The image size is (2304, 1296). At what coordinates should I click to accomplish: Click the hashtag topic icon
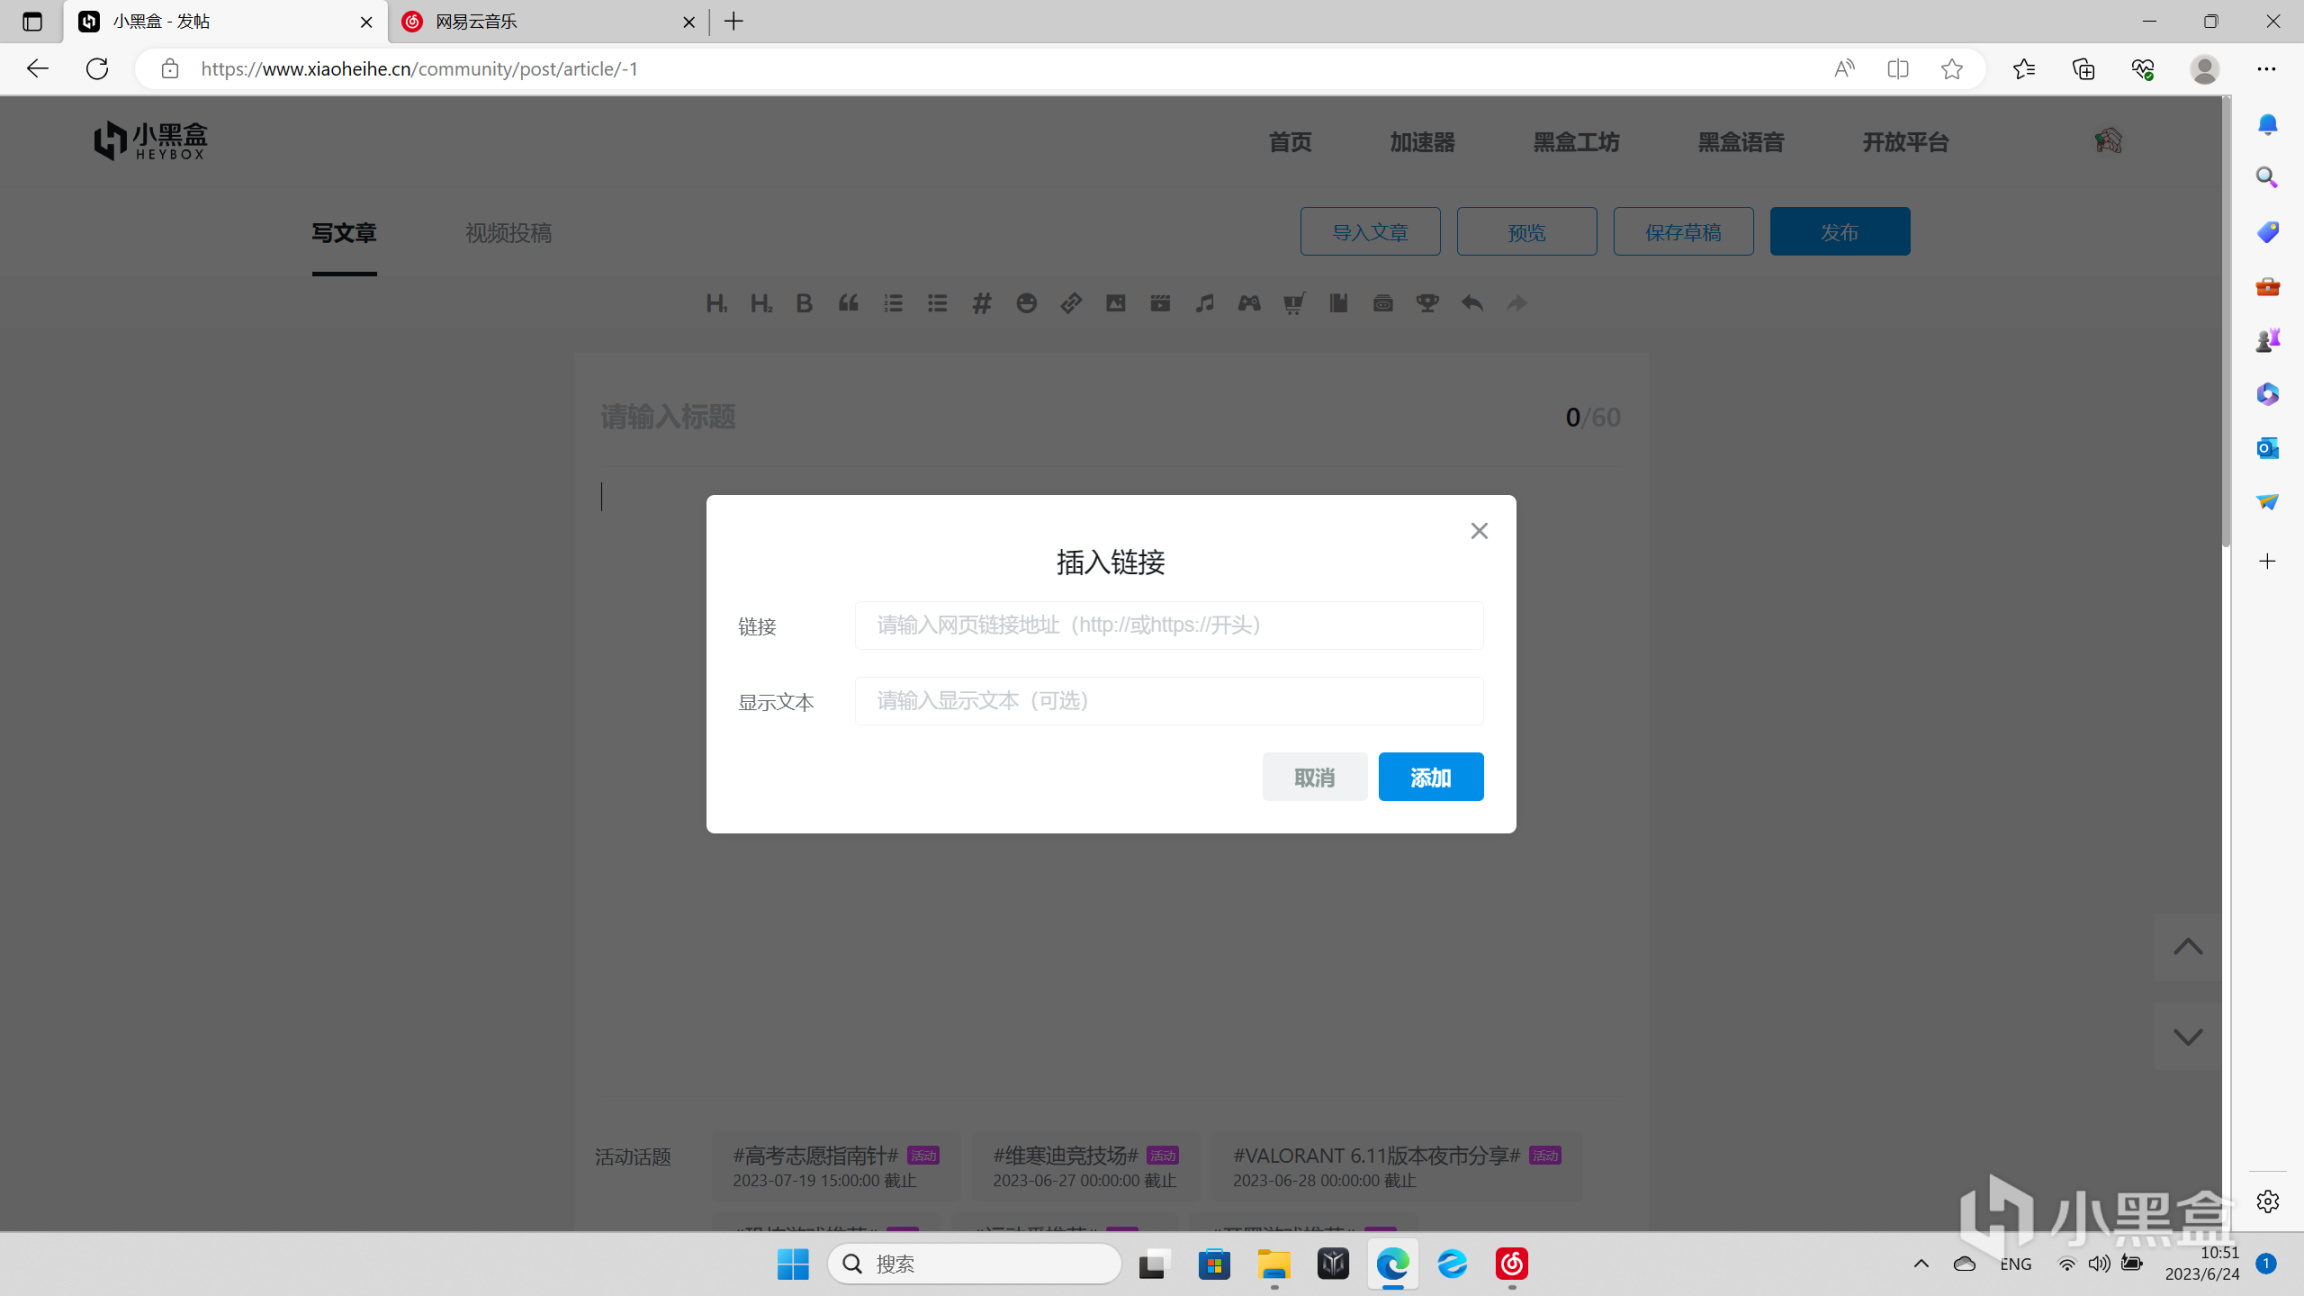(982, 303)
